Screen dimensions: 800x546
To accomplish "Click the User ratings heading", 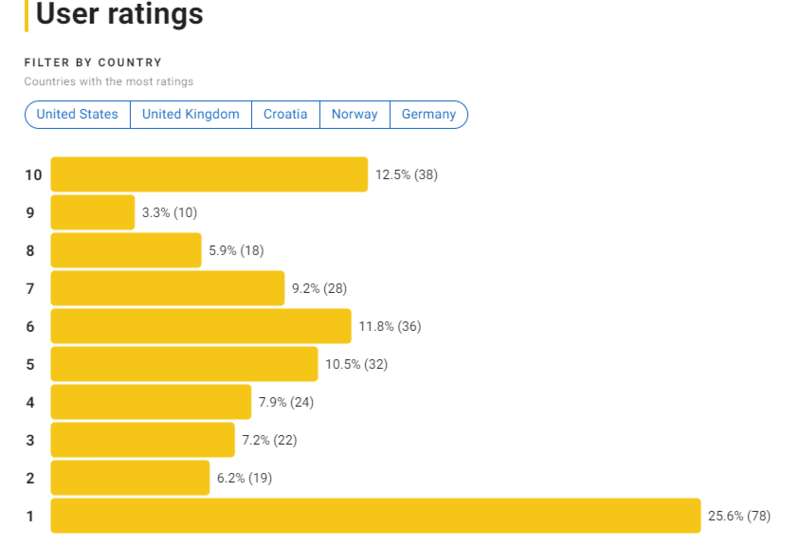I will (x=119, y=13).
